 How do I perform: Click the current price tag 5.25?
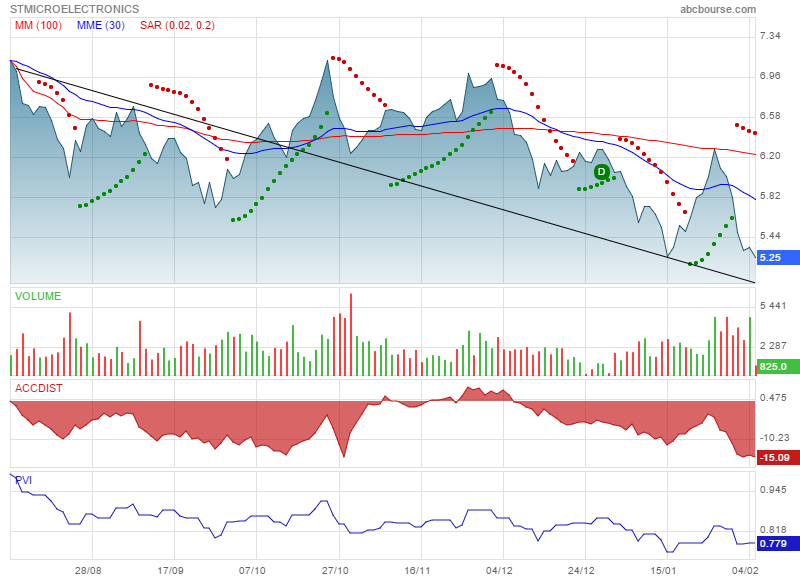[778, 258]
